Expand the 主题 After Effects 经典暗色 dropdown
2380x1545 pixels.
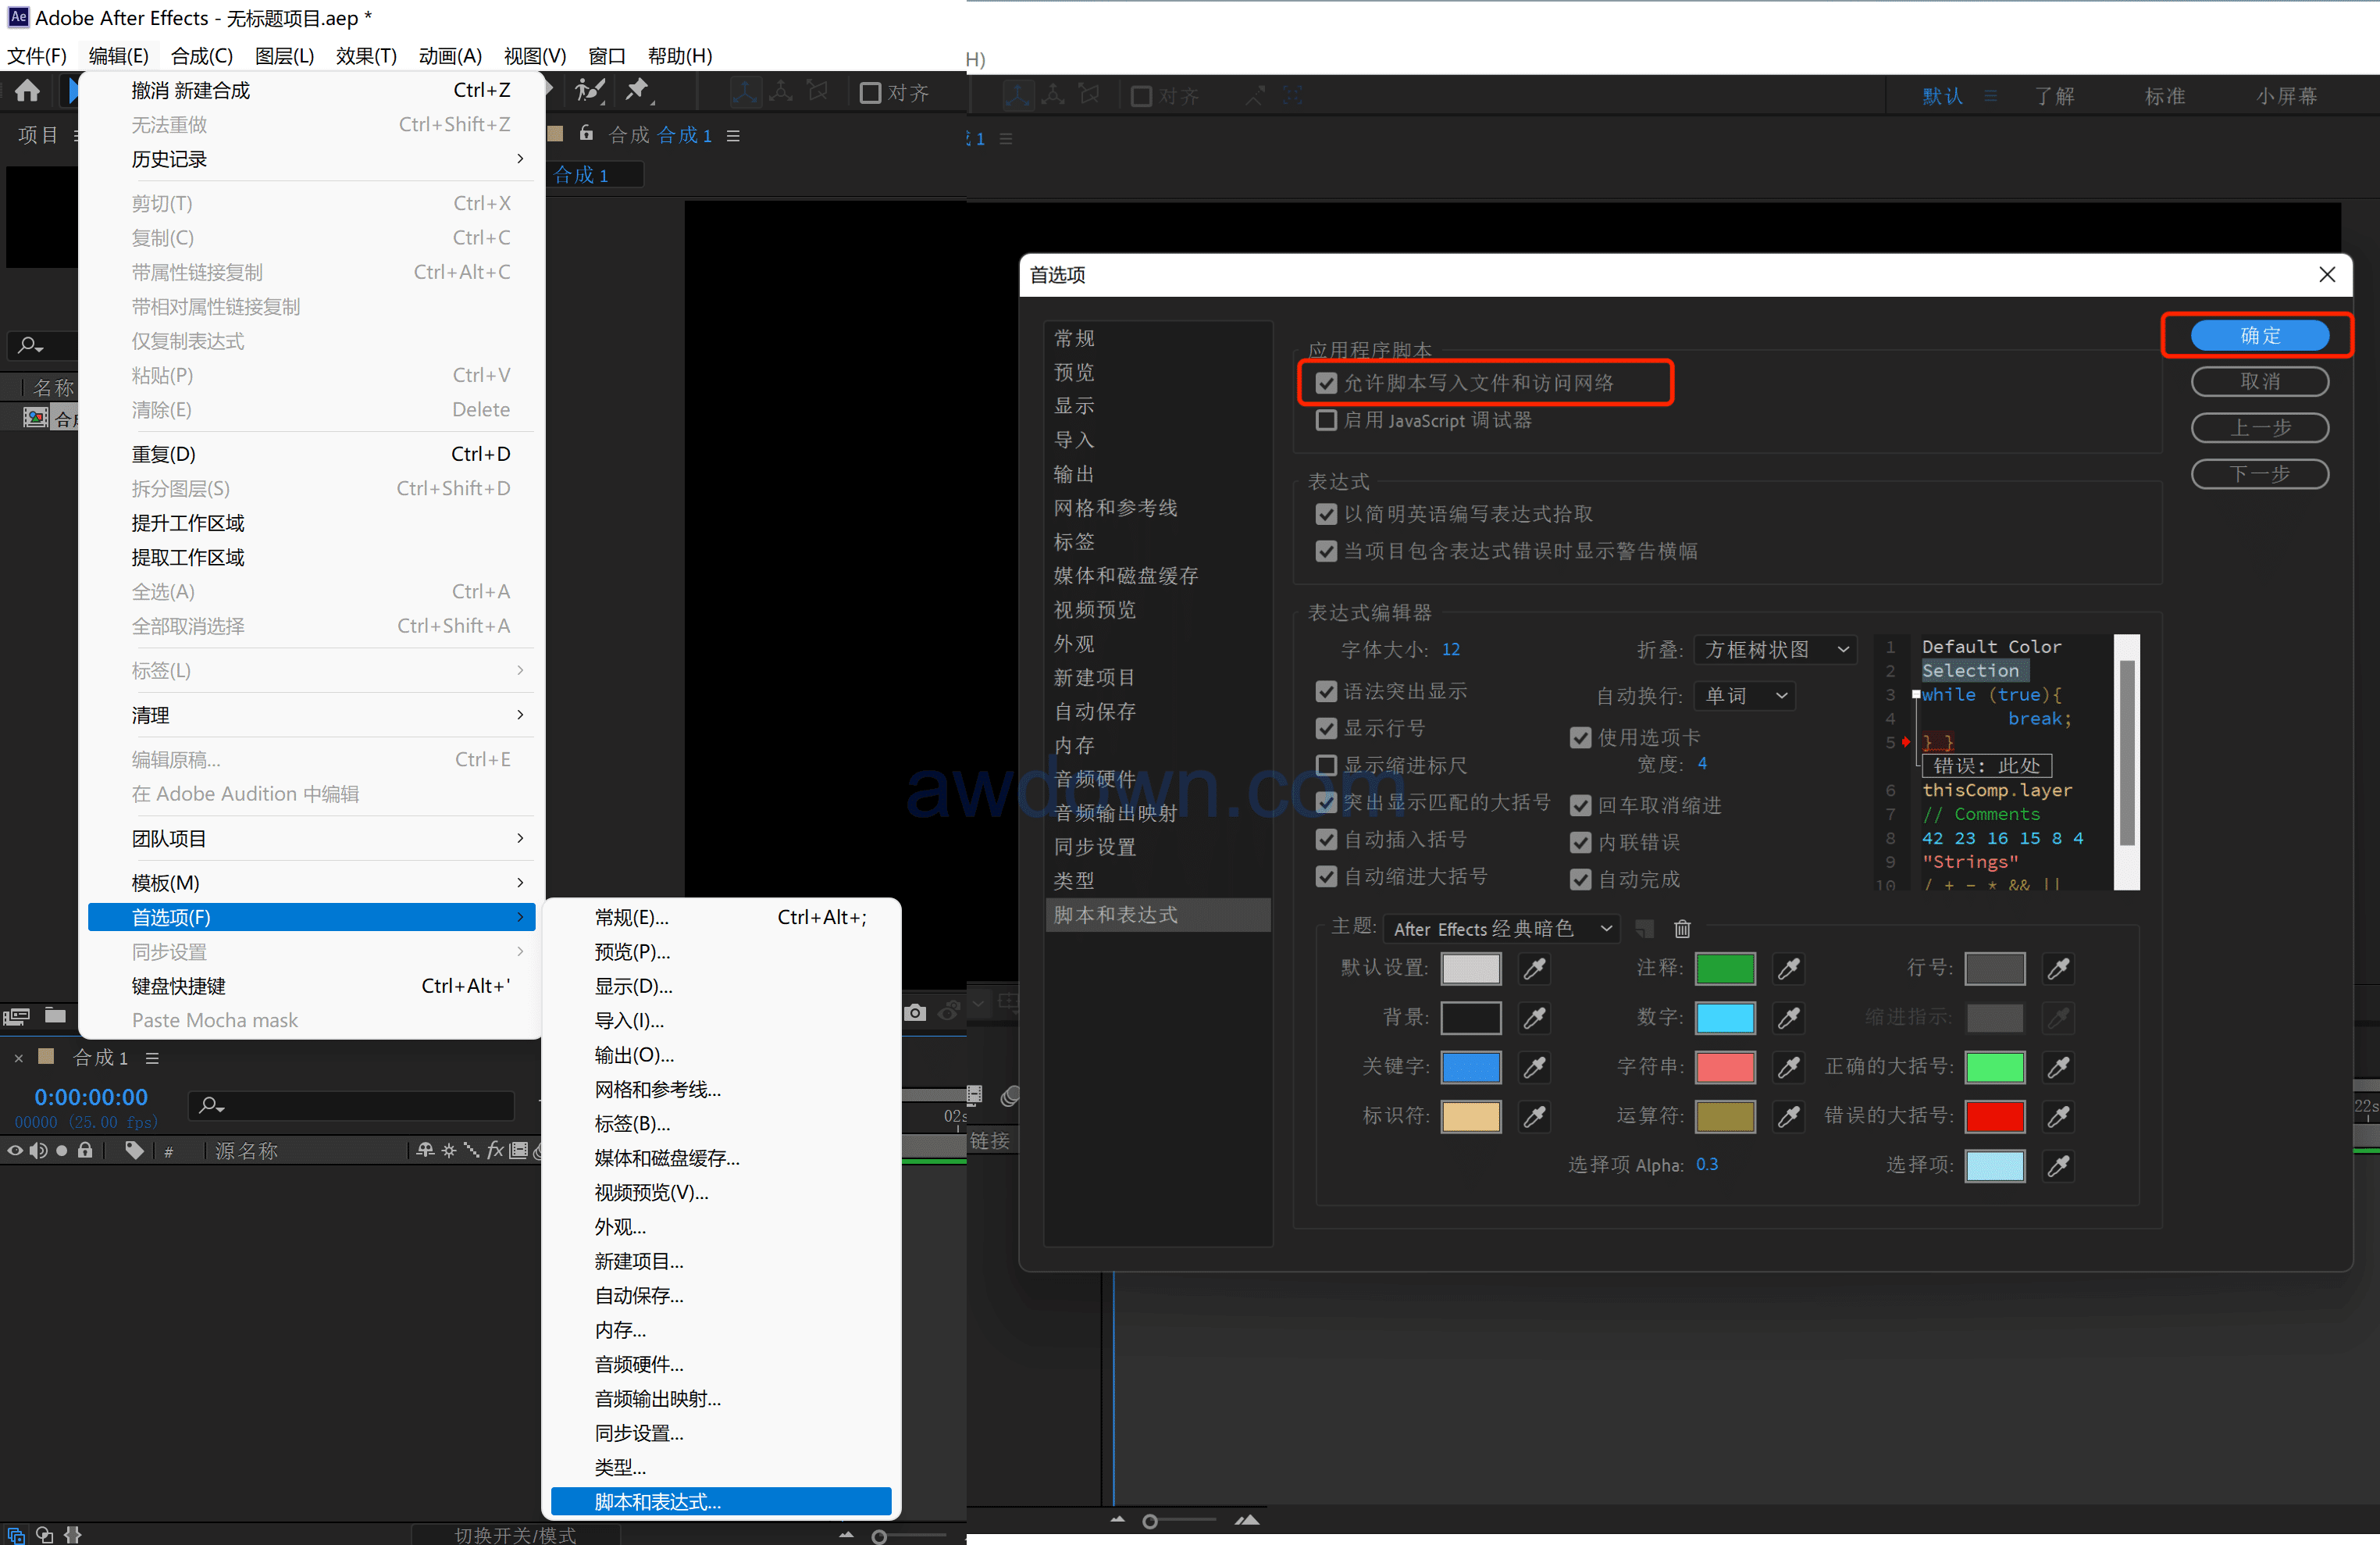(1501, 928)
